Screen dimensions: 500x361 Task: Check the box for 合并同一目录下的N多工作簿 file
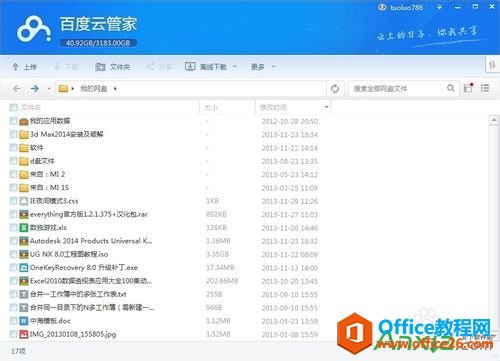pyautogui.click(x=13, y=308)
